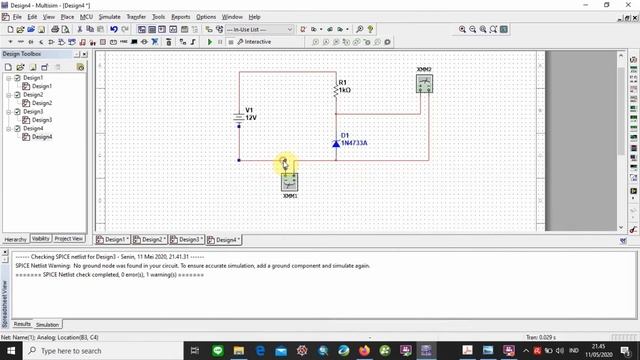Switch to Design2 sheet tab
The height and width of the screenshot is (360, 640).
150,240
